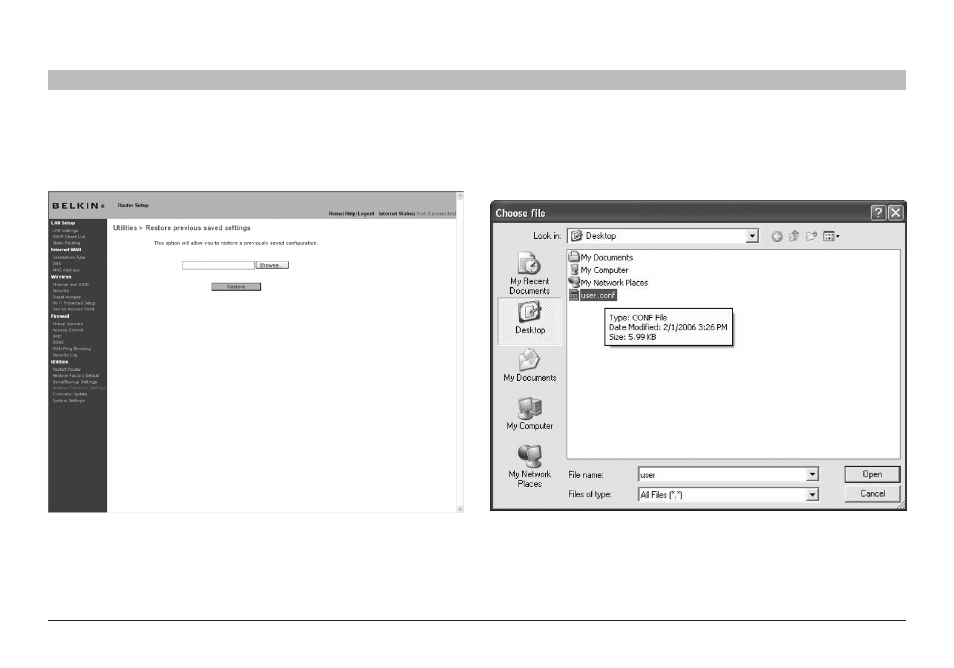Image resolution: width=954 pixels, height=668 pixels.
Task: Open My Documents in places bar
Action: tap(529, 365)
